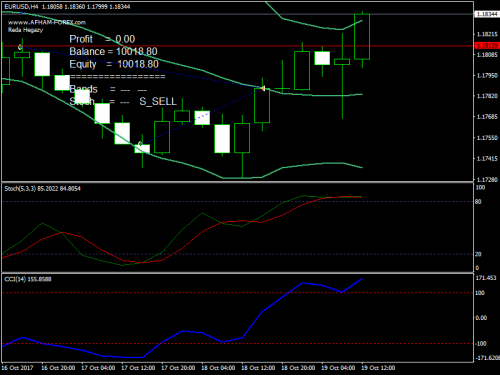Click the orange trade close arrow marker
500x375 pixels.
click(x=263, y=88)
